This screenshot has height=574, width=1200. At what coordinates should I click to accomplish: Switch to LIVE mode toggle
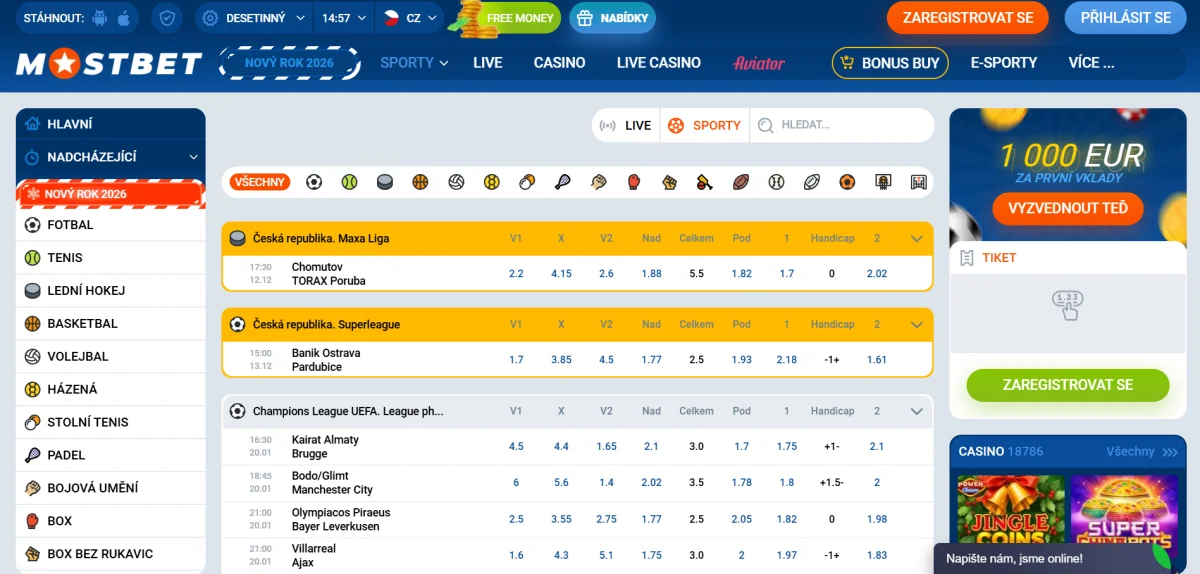(626, 126)
